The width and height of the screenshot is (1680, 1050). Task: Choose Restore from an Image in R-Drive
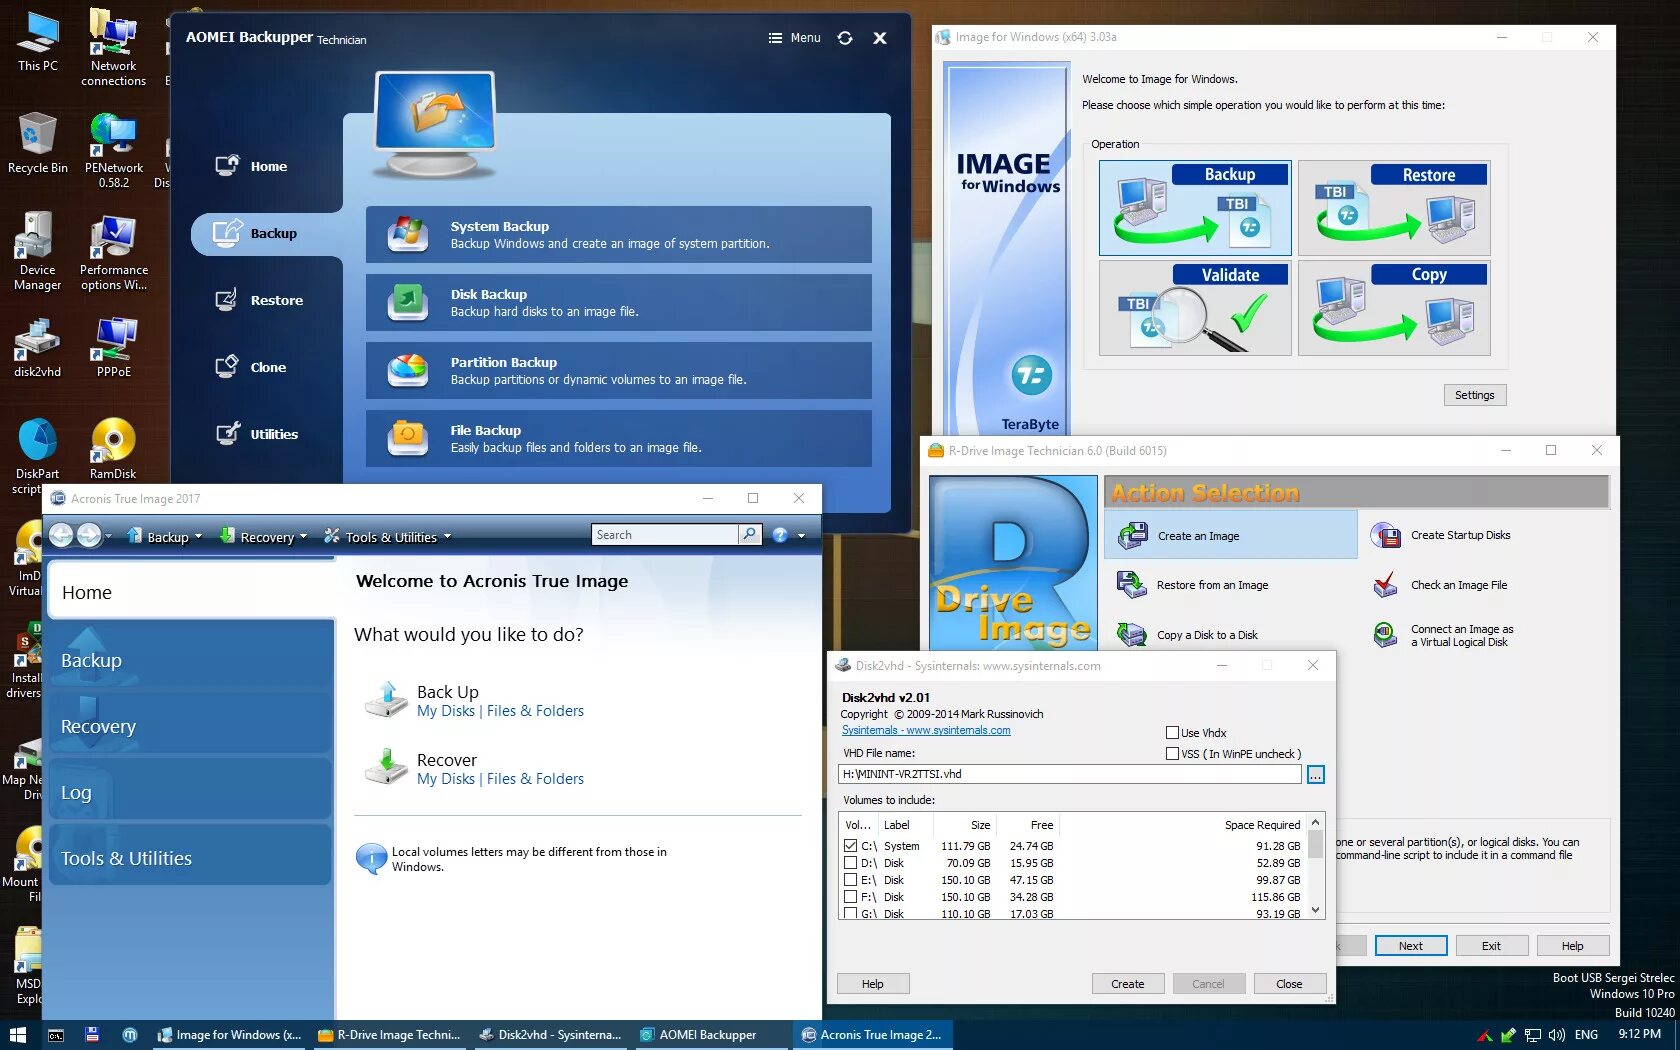[1193, 585]
